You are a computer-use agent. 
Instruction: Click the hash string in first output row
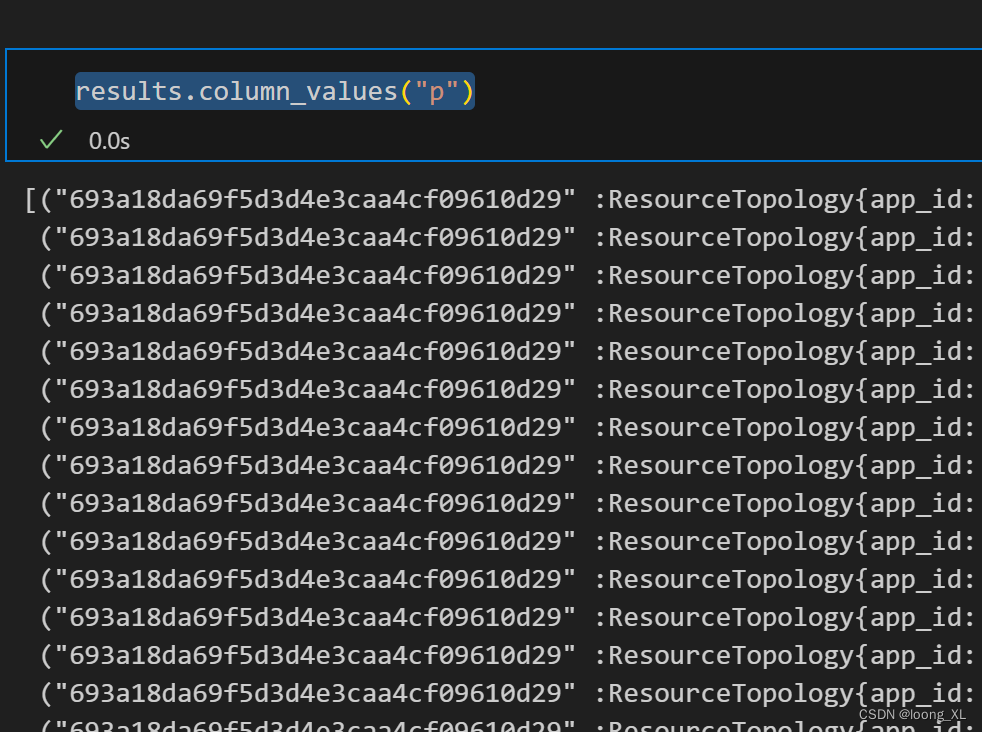(x=315, y=200)
